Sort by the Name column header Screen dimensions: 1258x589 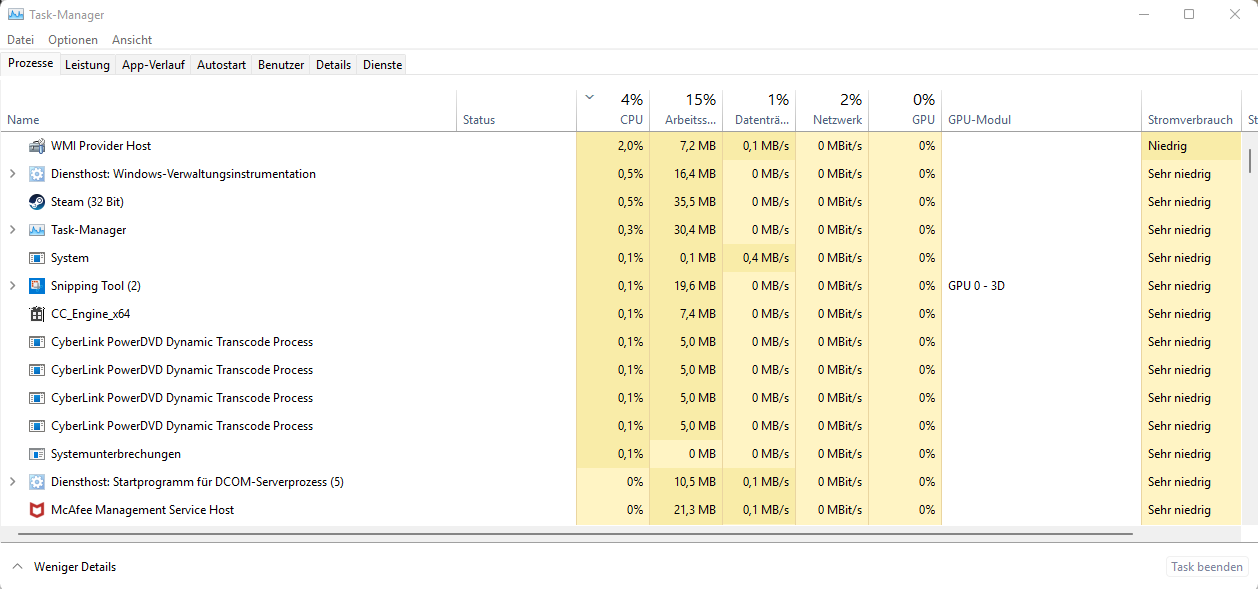[x=228, y=110]
